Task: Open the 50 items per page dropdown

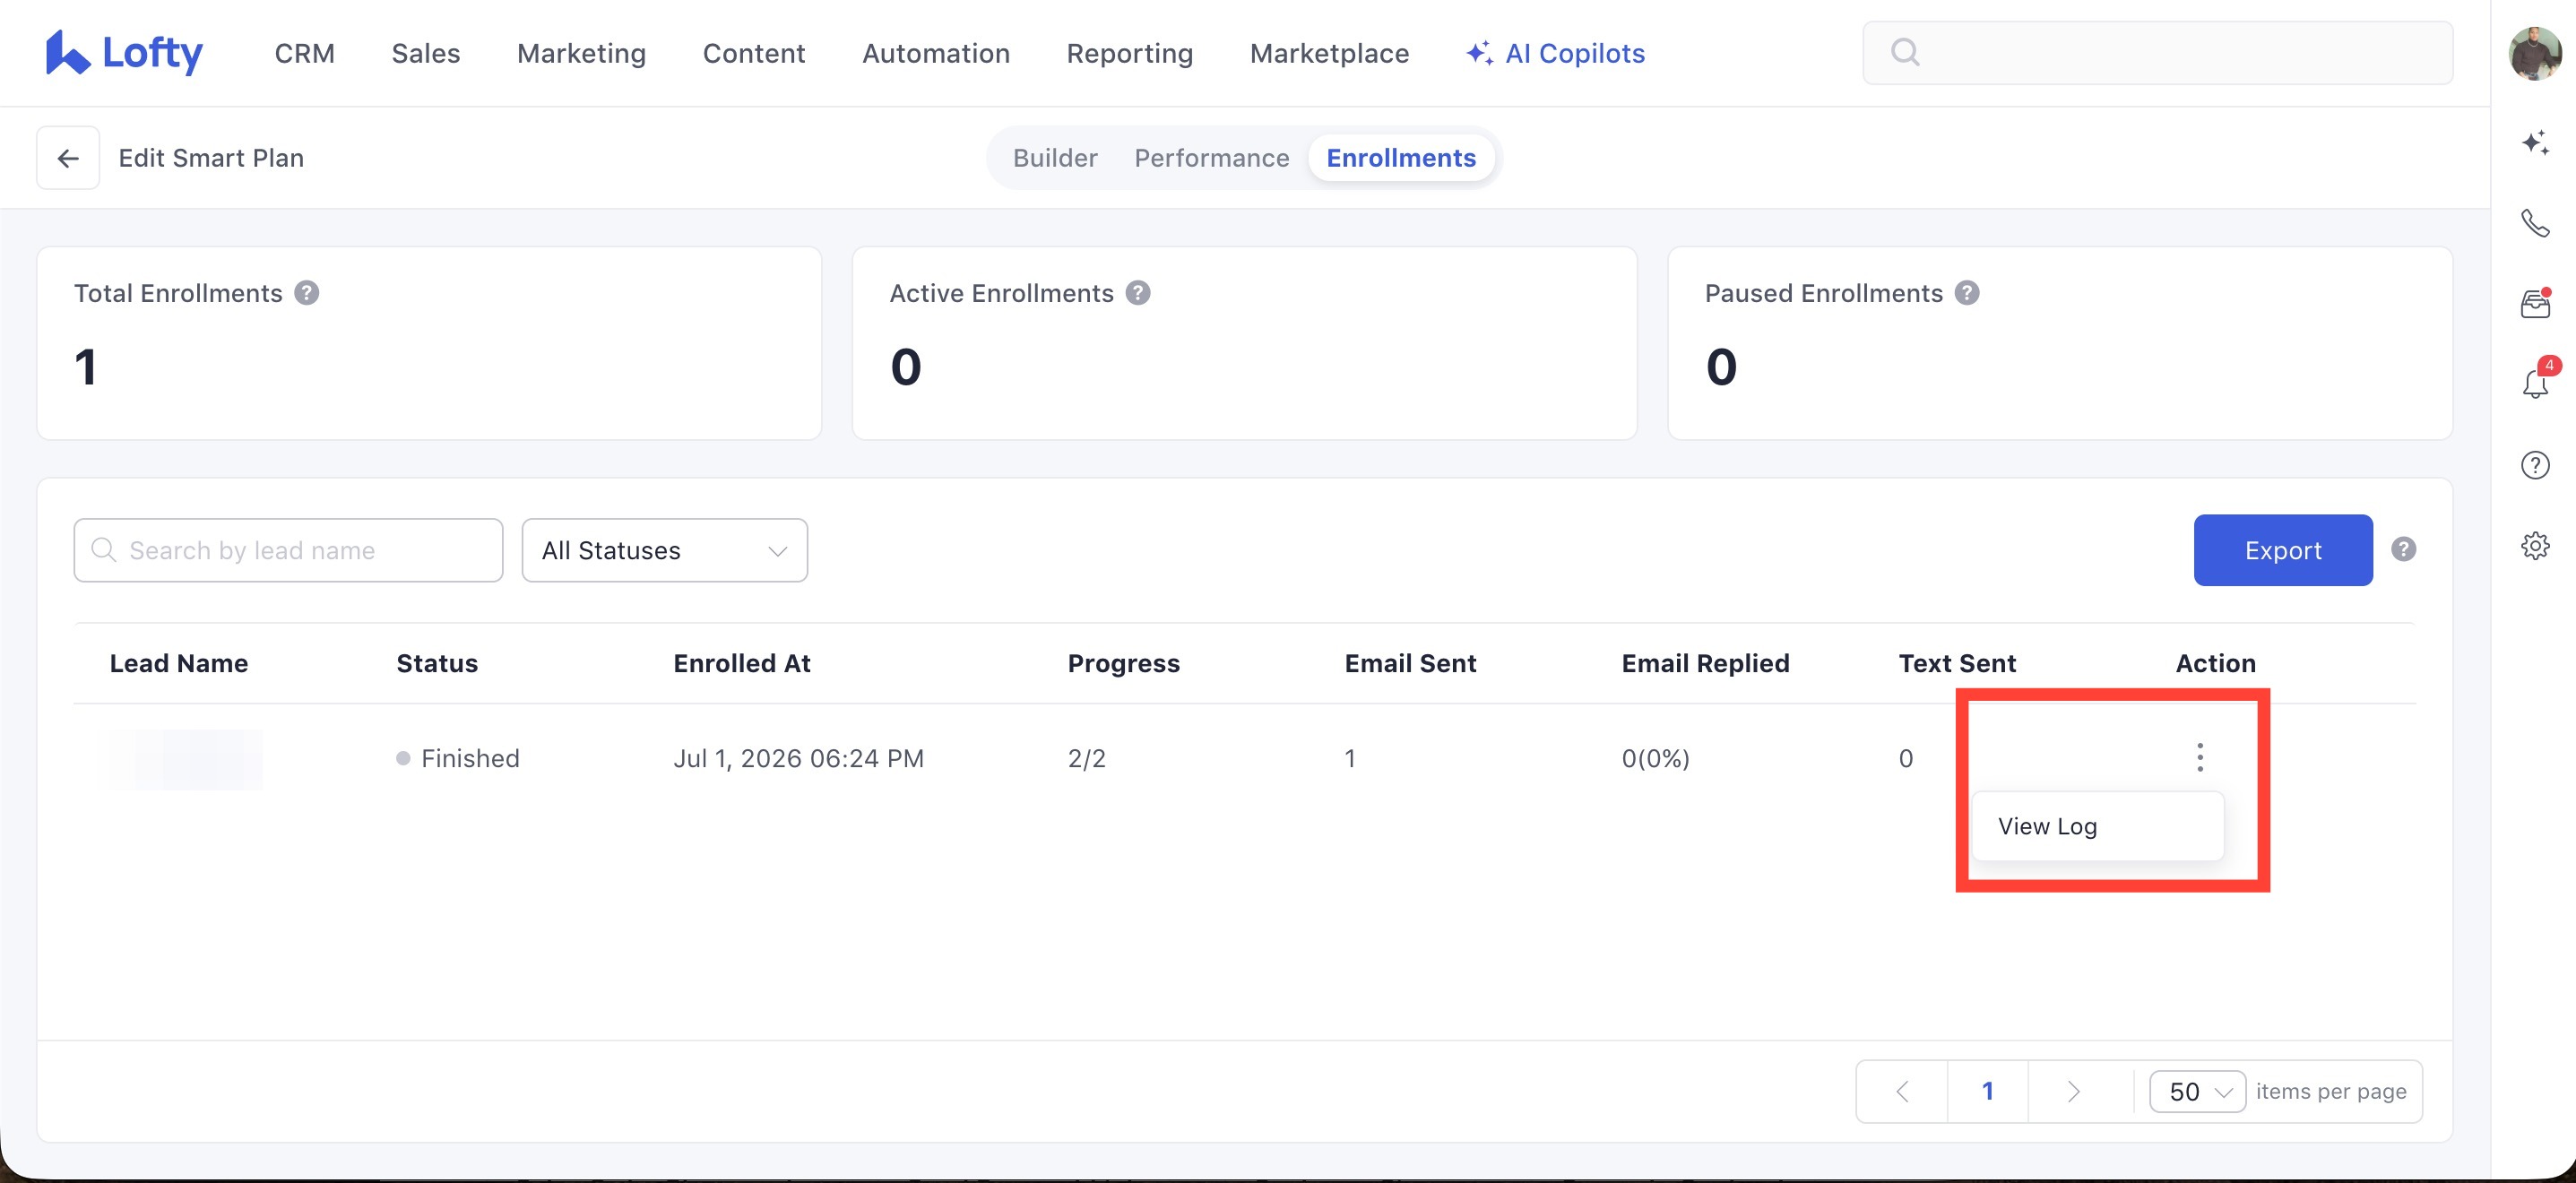Action: click(2197, 1091)
